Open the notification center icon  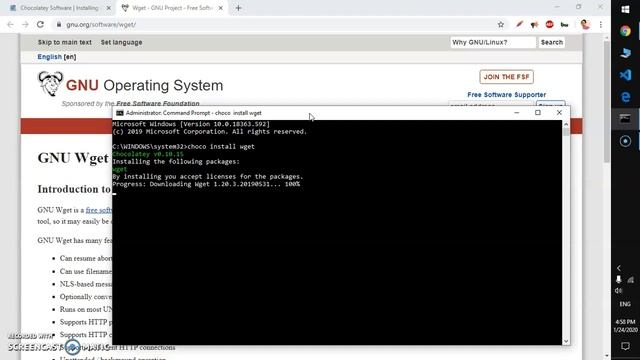(625, 346)
